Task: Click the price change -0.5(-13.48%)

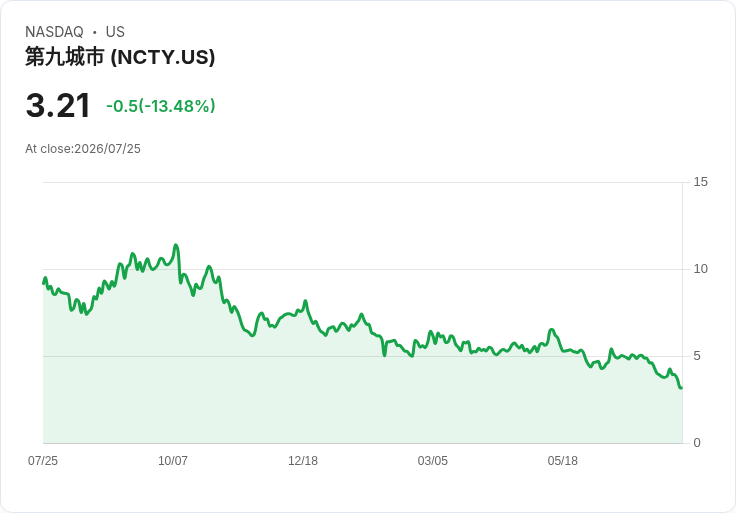Action: point(161,106)
